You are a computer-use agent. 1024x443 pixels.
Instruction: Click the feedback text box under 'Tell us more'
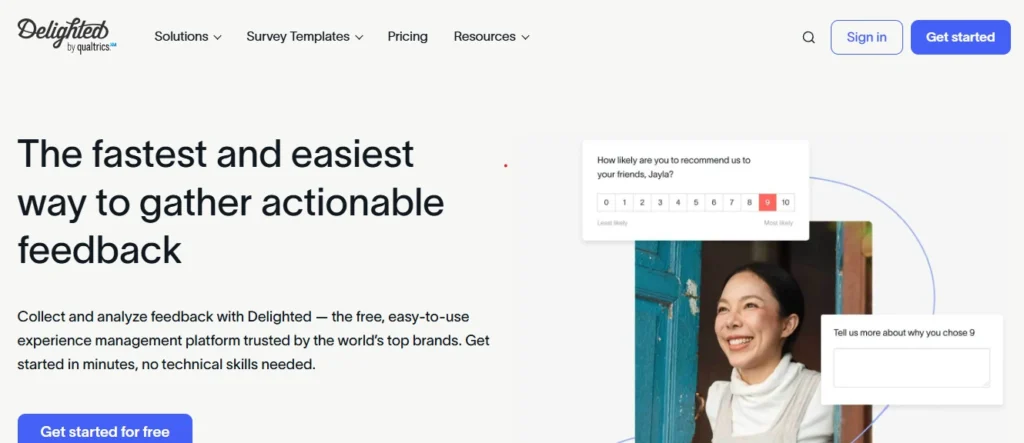(911, 368)
